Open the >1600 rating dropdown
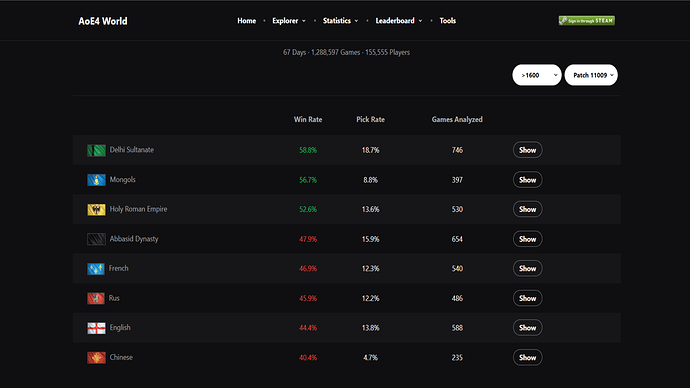Viewport: 690px width, 388px height. [x=537, y=75]
